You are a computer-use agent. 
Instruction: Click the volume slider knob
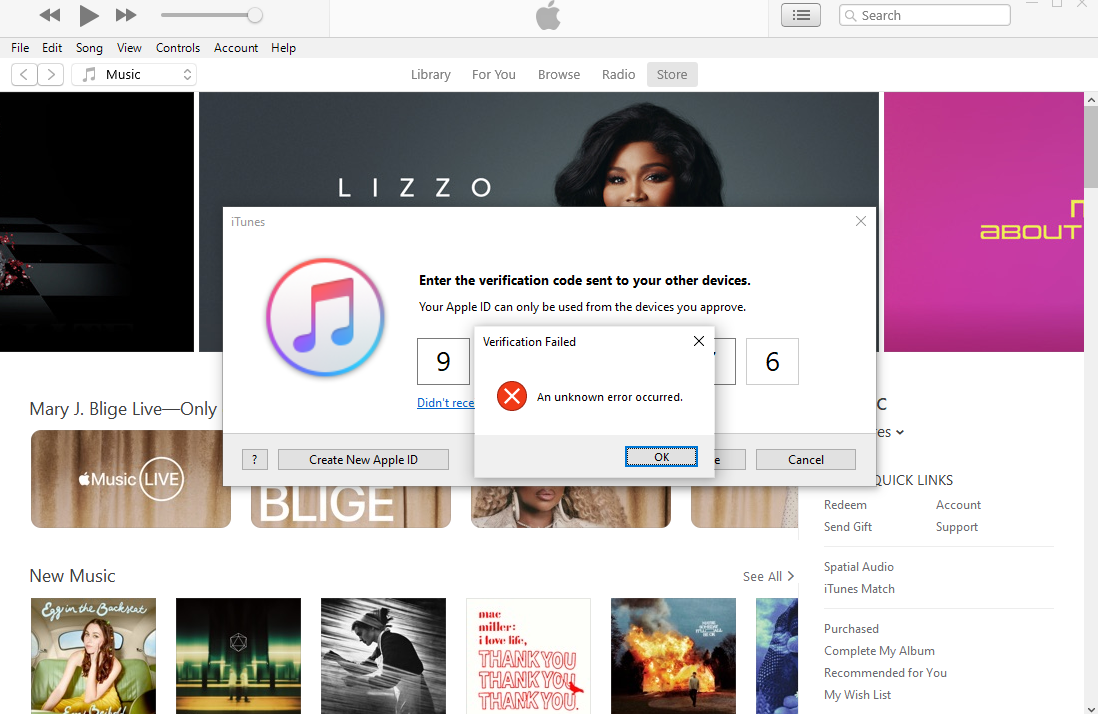pos(255,15)
